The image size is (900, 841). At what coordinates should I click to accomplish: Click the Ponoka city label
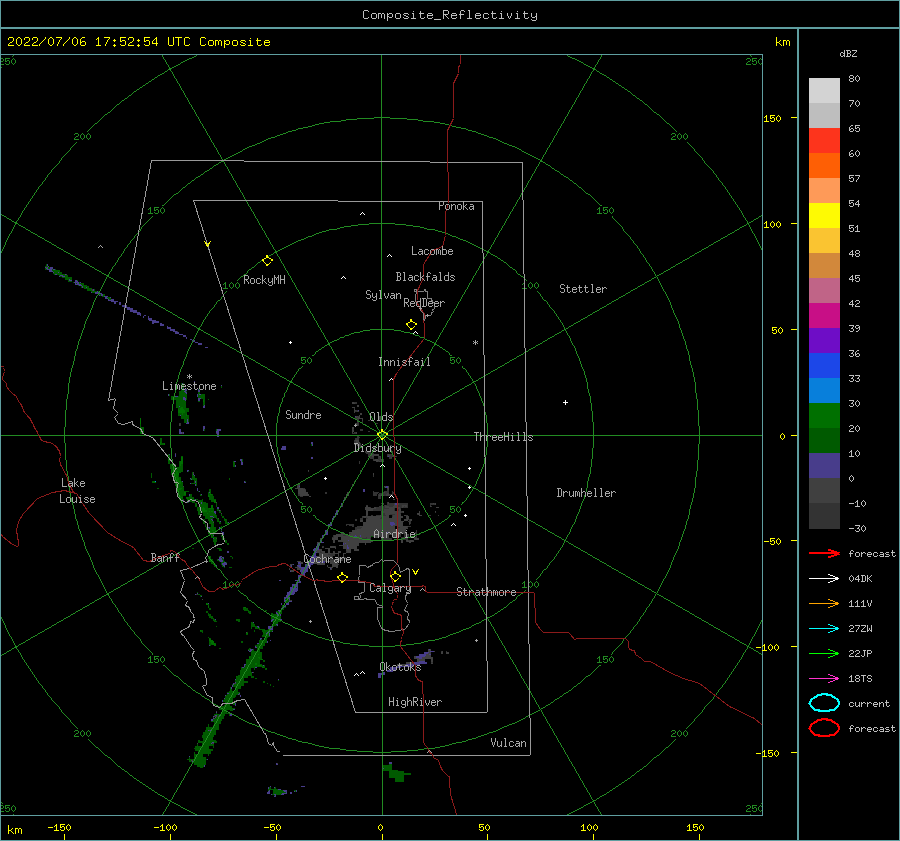456,206
